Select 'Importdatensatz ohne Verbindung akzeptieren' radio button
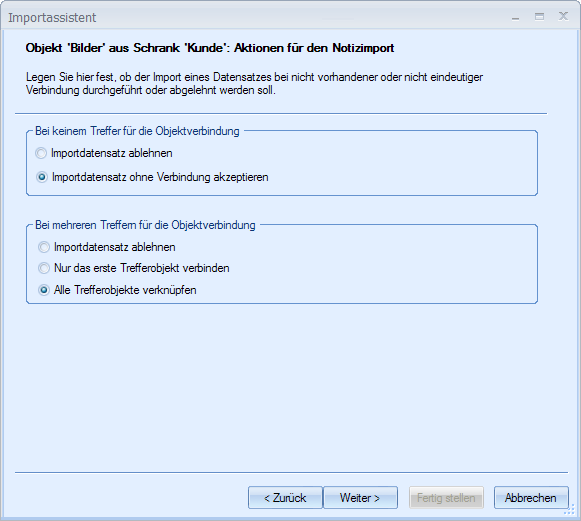This screenshot has height=521, width=581. pos(42,177)
